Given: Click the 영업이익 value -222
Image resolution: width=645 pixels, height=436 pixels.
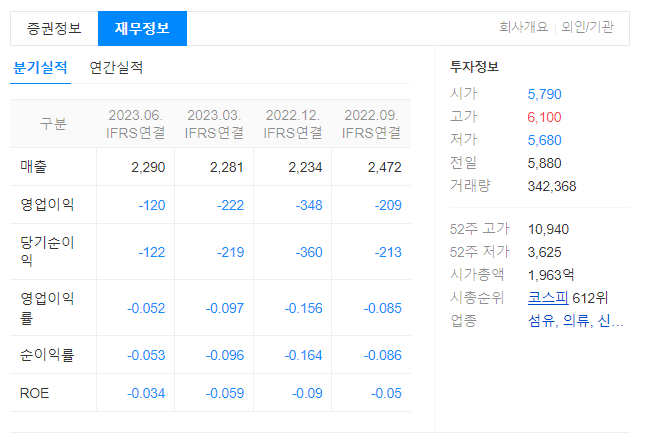Looking at the screenshot, I should point(230,205).
